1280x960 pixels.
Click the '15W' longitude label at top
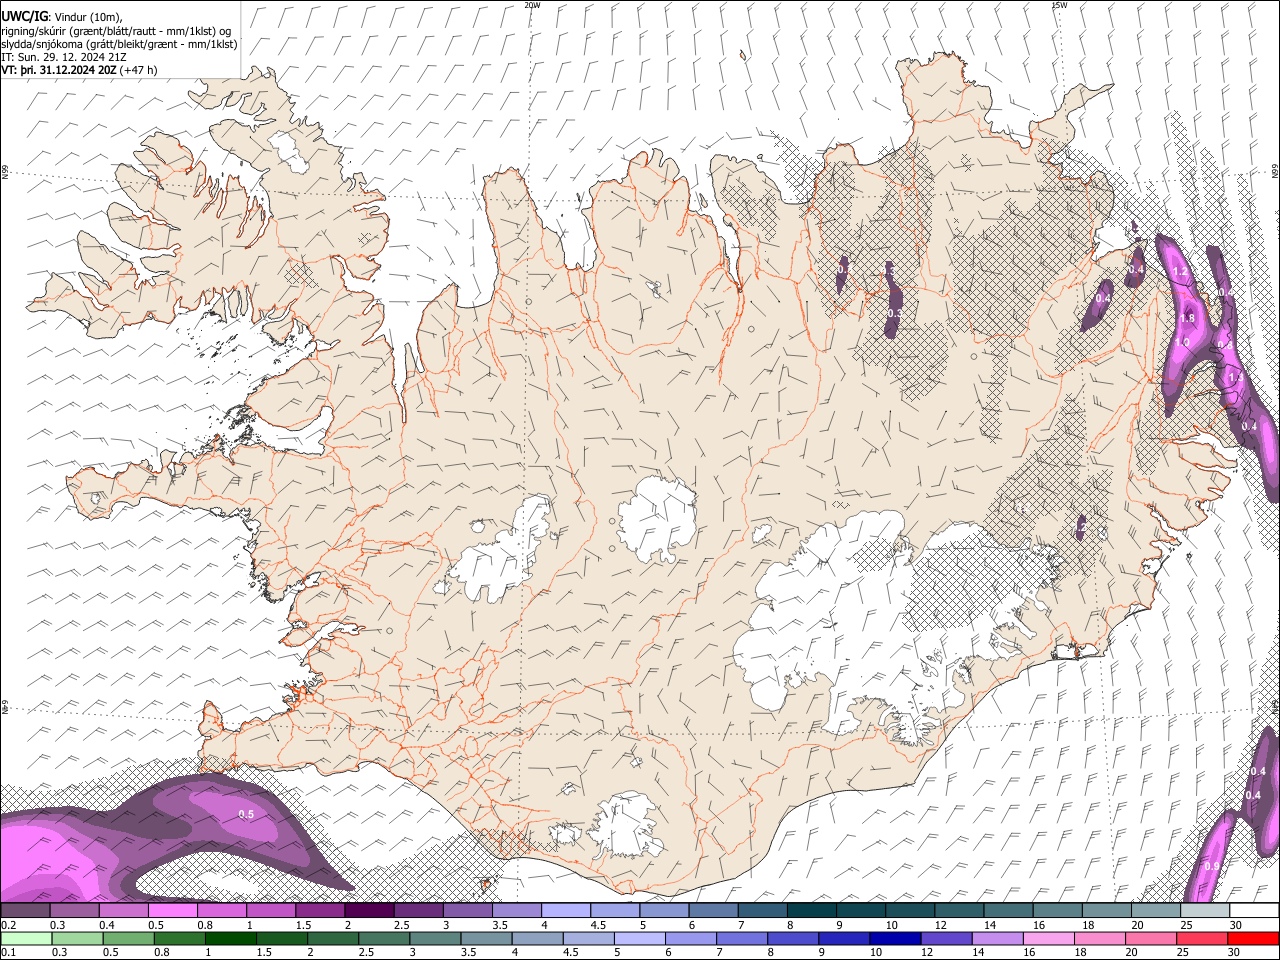(x=1058, y=5)
